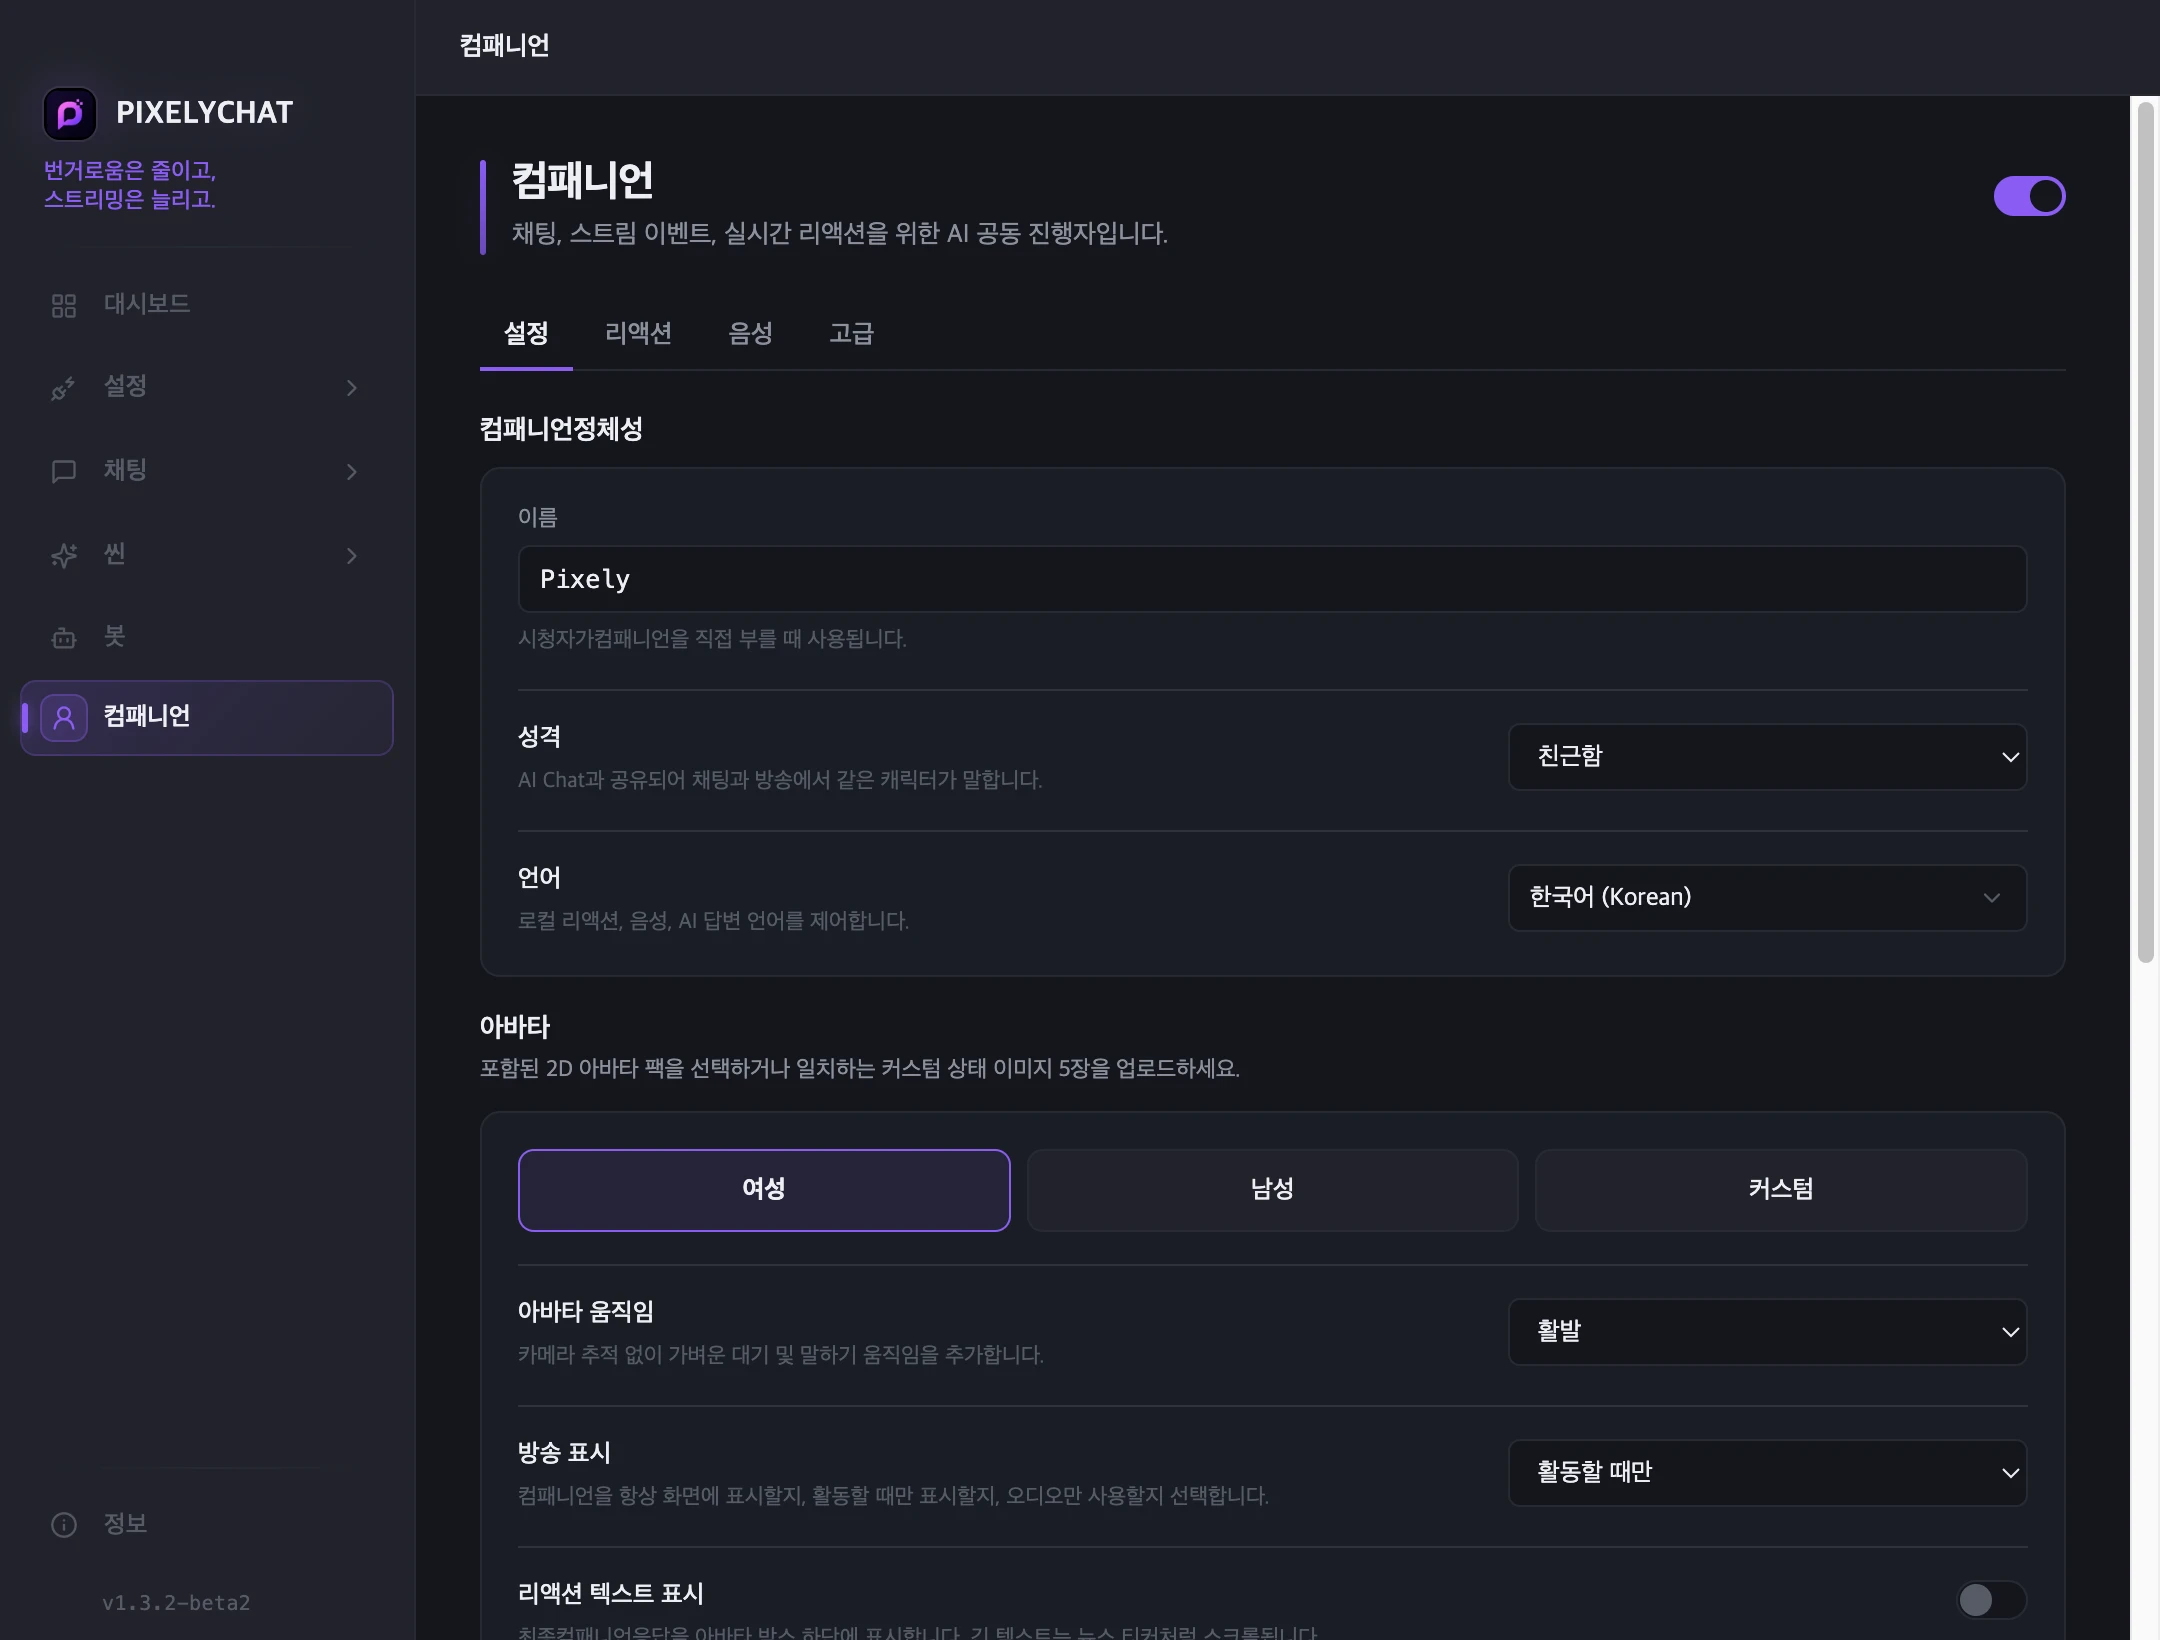
Task: Switch to the 고급 tab
Action: point(851,334)
